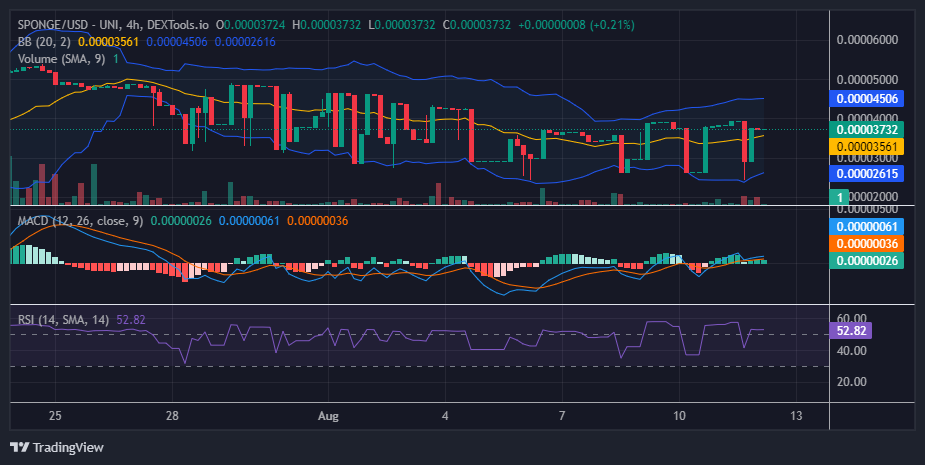Click the 0.00006000 price axis label
Screen dimensions: 925x465
coord(867,40)
